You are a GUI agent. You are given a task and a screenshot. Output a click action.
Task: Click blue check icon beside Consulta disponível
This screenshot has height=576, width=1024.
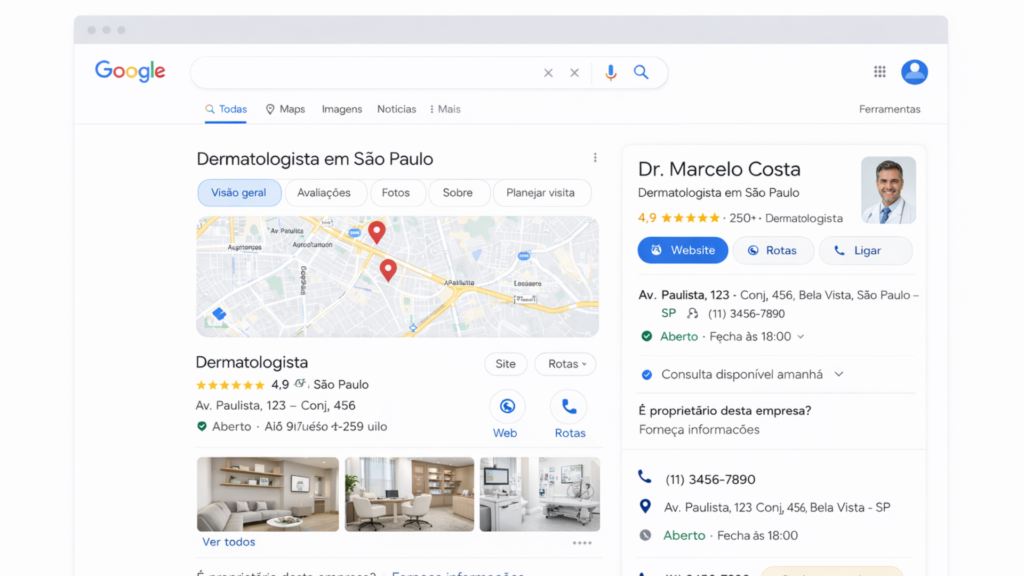pos(647,375)
